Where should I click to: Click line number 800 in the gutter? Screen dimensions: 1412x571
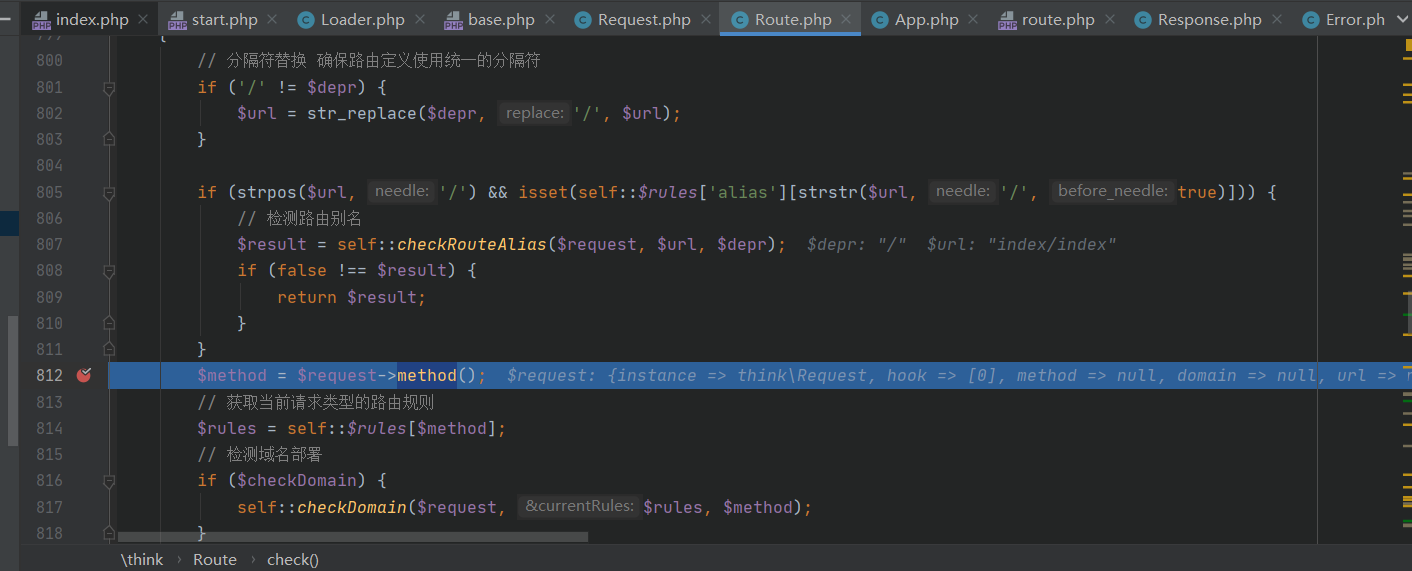[x=49, y=61]
